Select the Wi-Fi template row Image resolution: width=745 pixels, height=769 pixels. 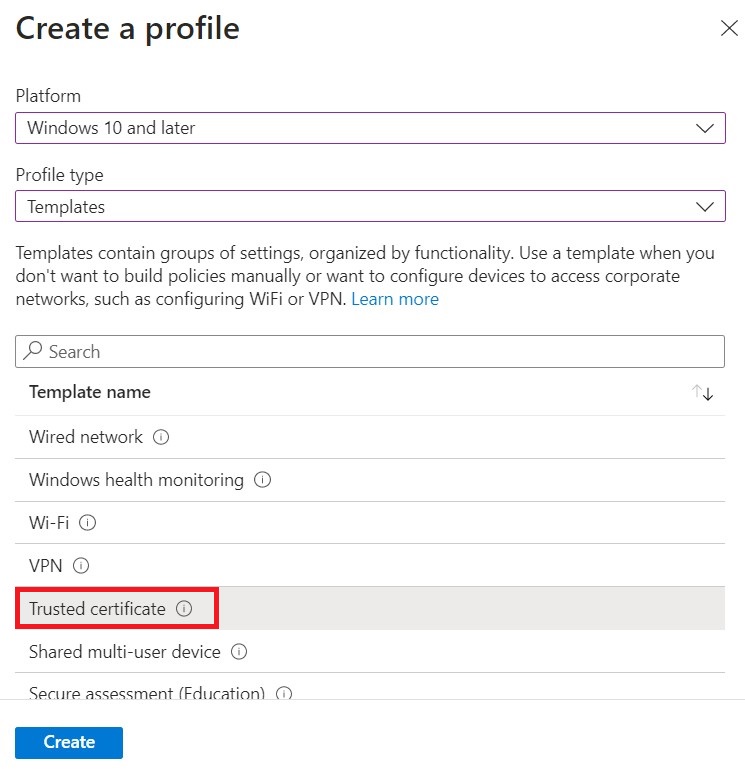[370, 522]
